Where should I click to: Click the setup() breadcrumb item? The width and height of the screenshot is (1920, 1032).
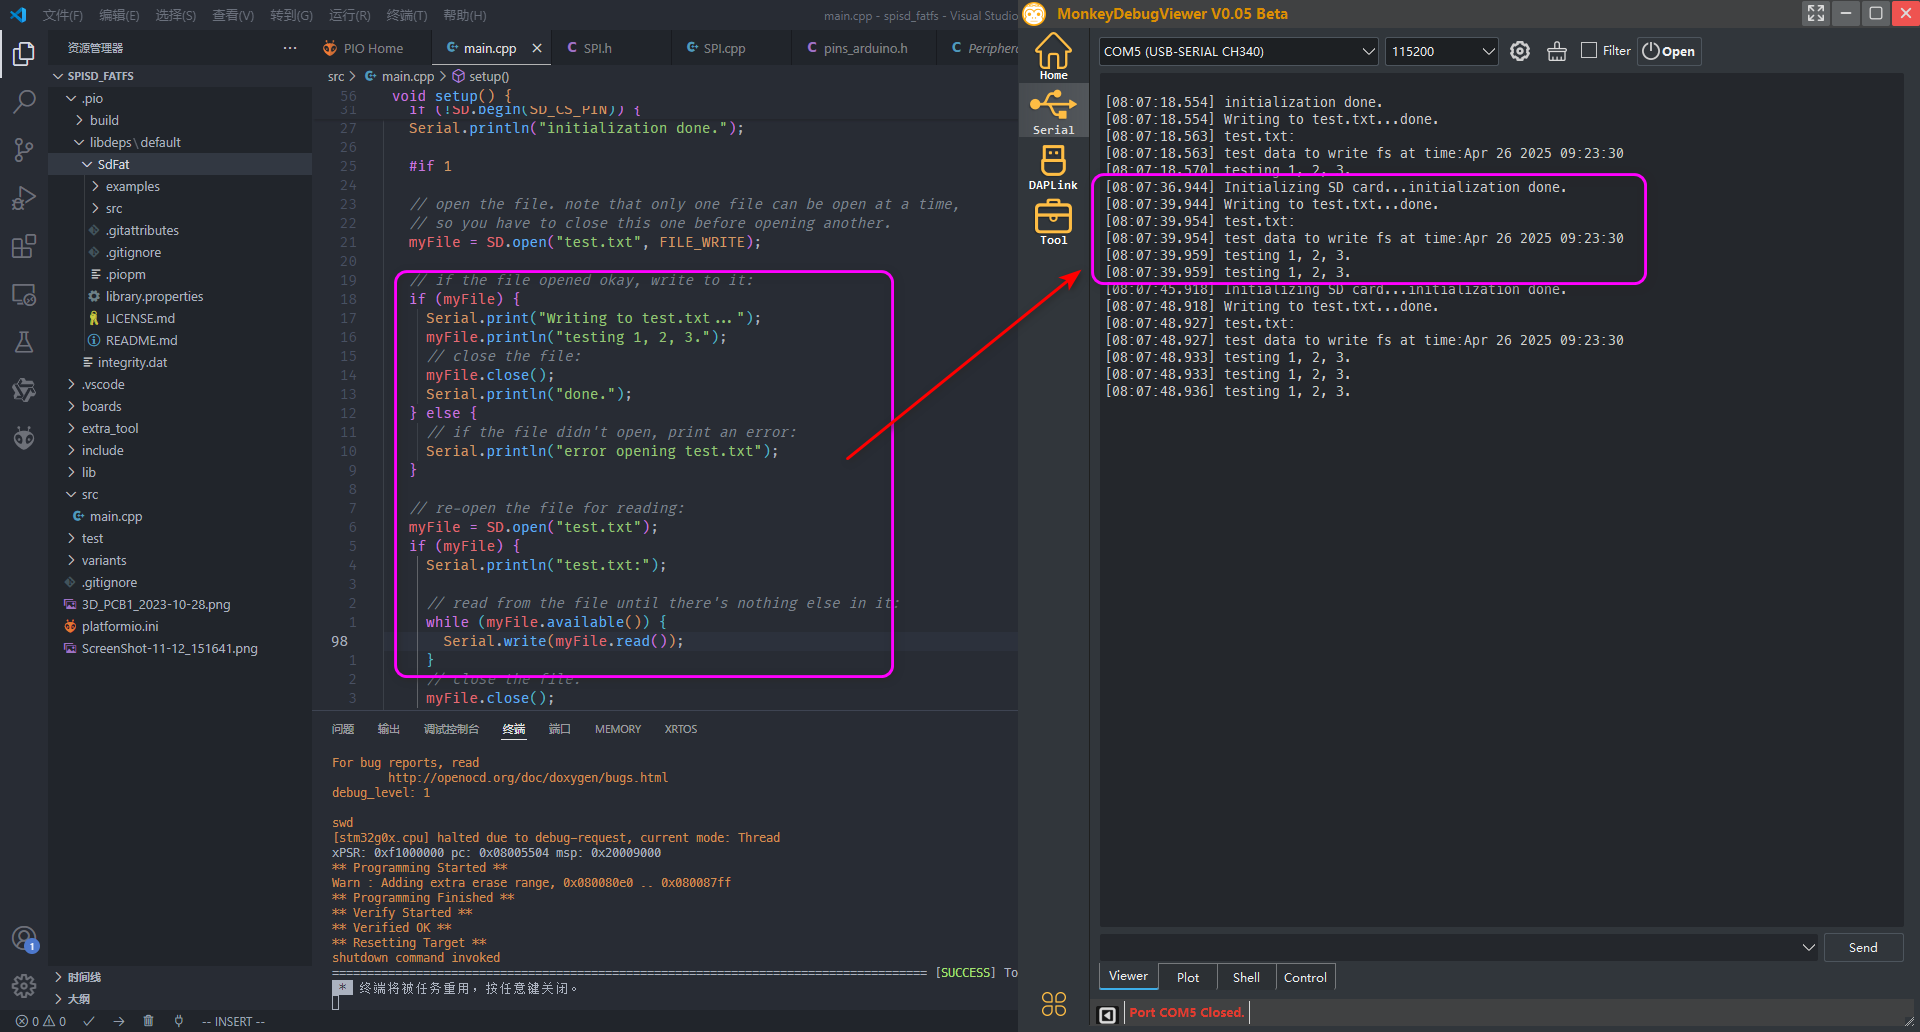[x=481, y=76]
